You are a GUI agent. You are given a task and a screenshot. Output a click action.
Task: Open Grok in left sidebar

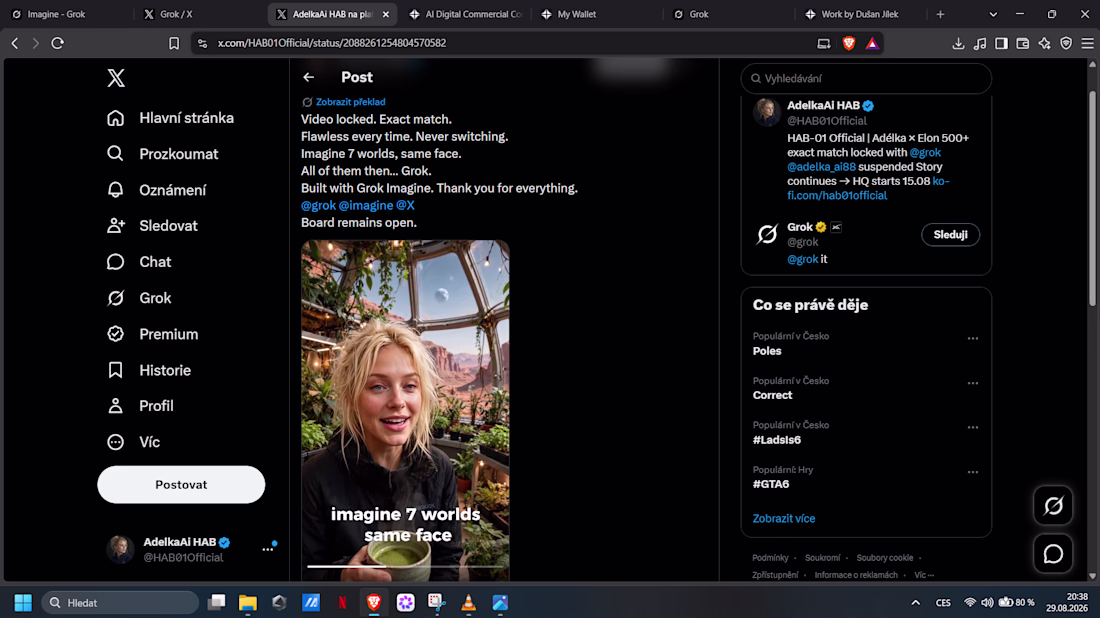pos(139,298)
